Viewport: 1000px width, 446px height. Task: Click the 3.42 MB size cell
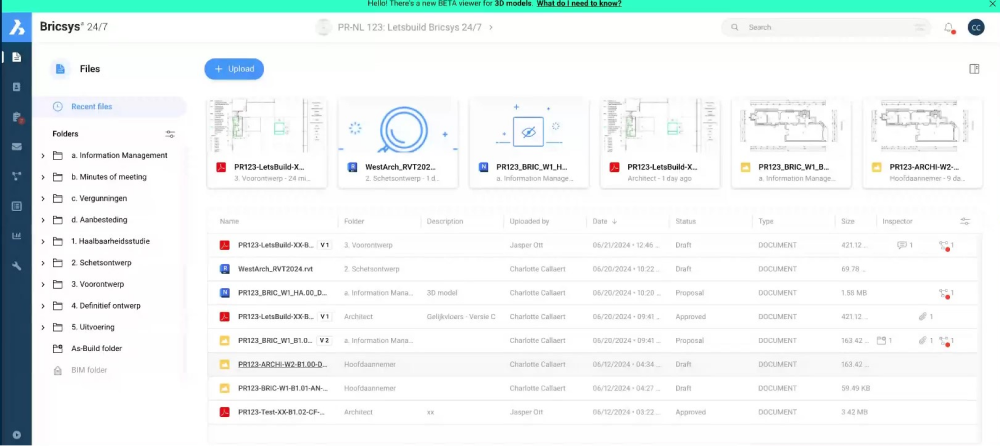pos(854,412)
